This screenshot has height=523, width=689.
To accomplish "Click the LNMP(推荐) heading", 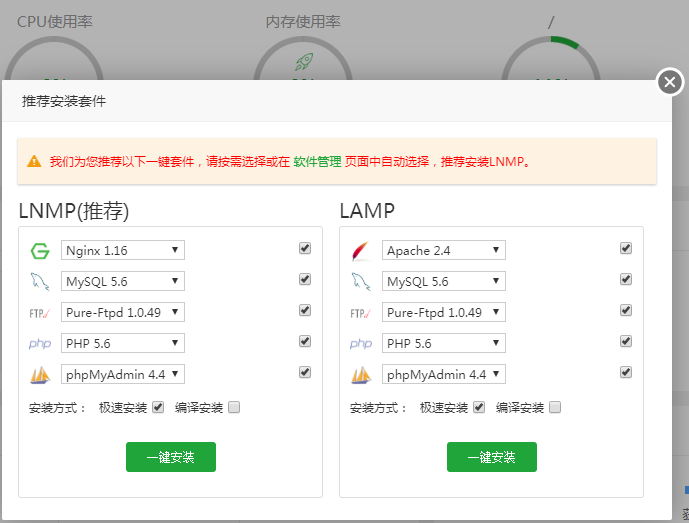I will coord(74,211).
